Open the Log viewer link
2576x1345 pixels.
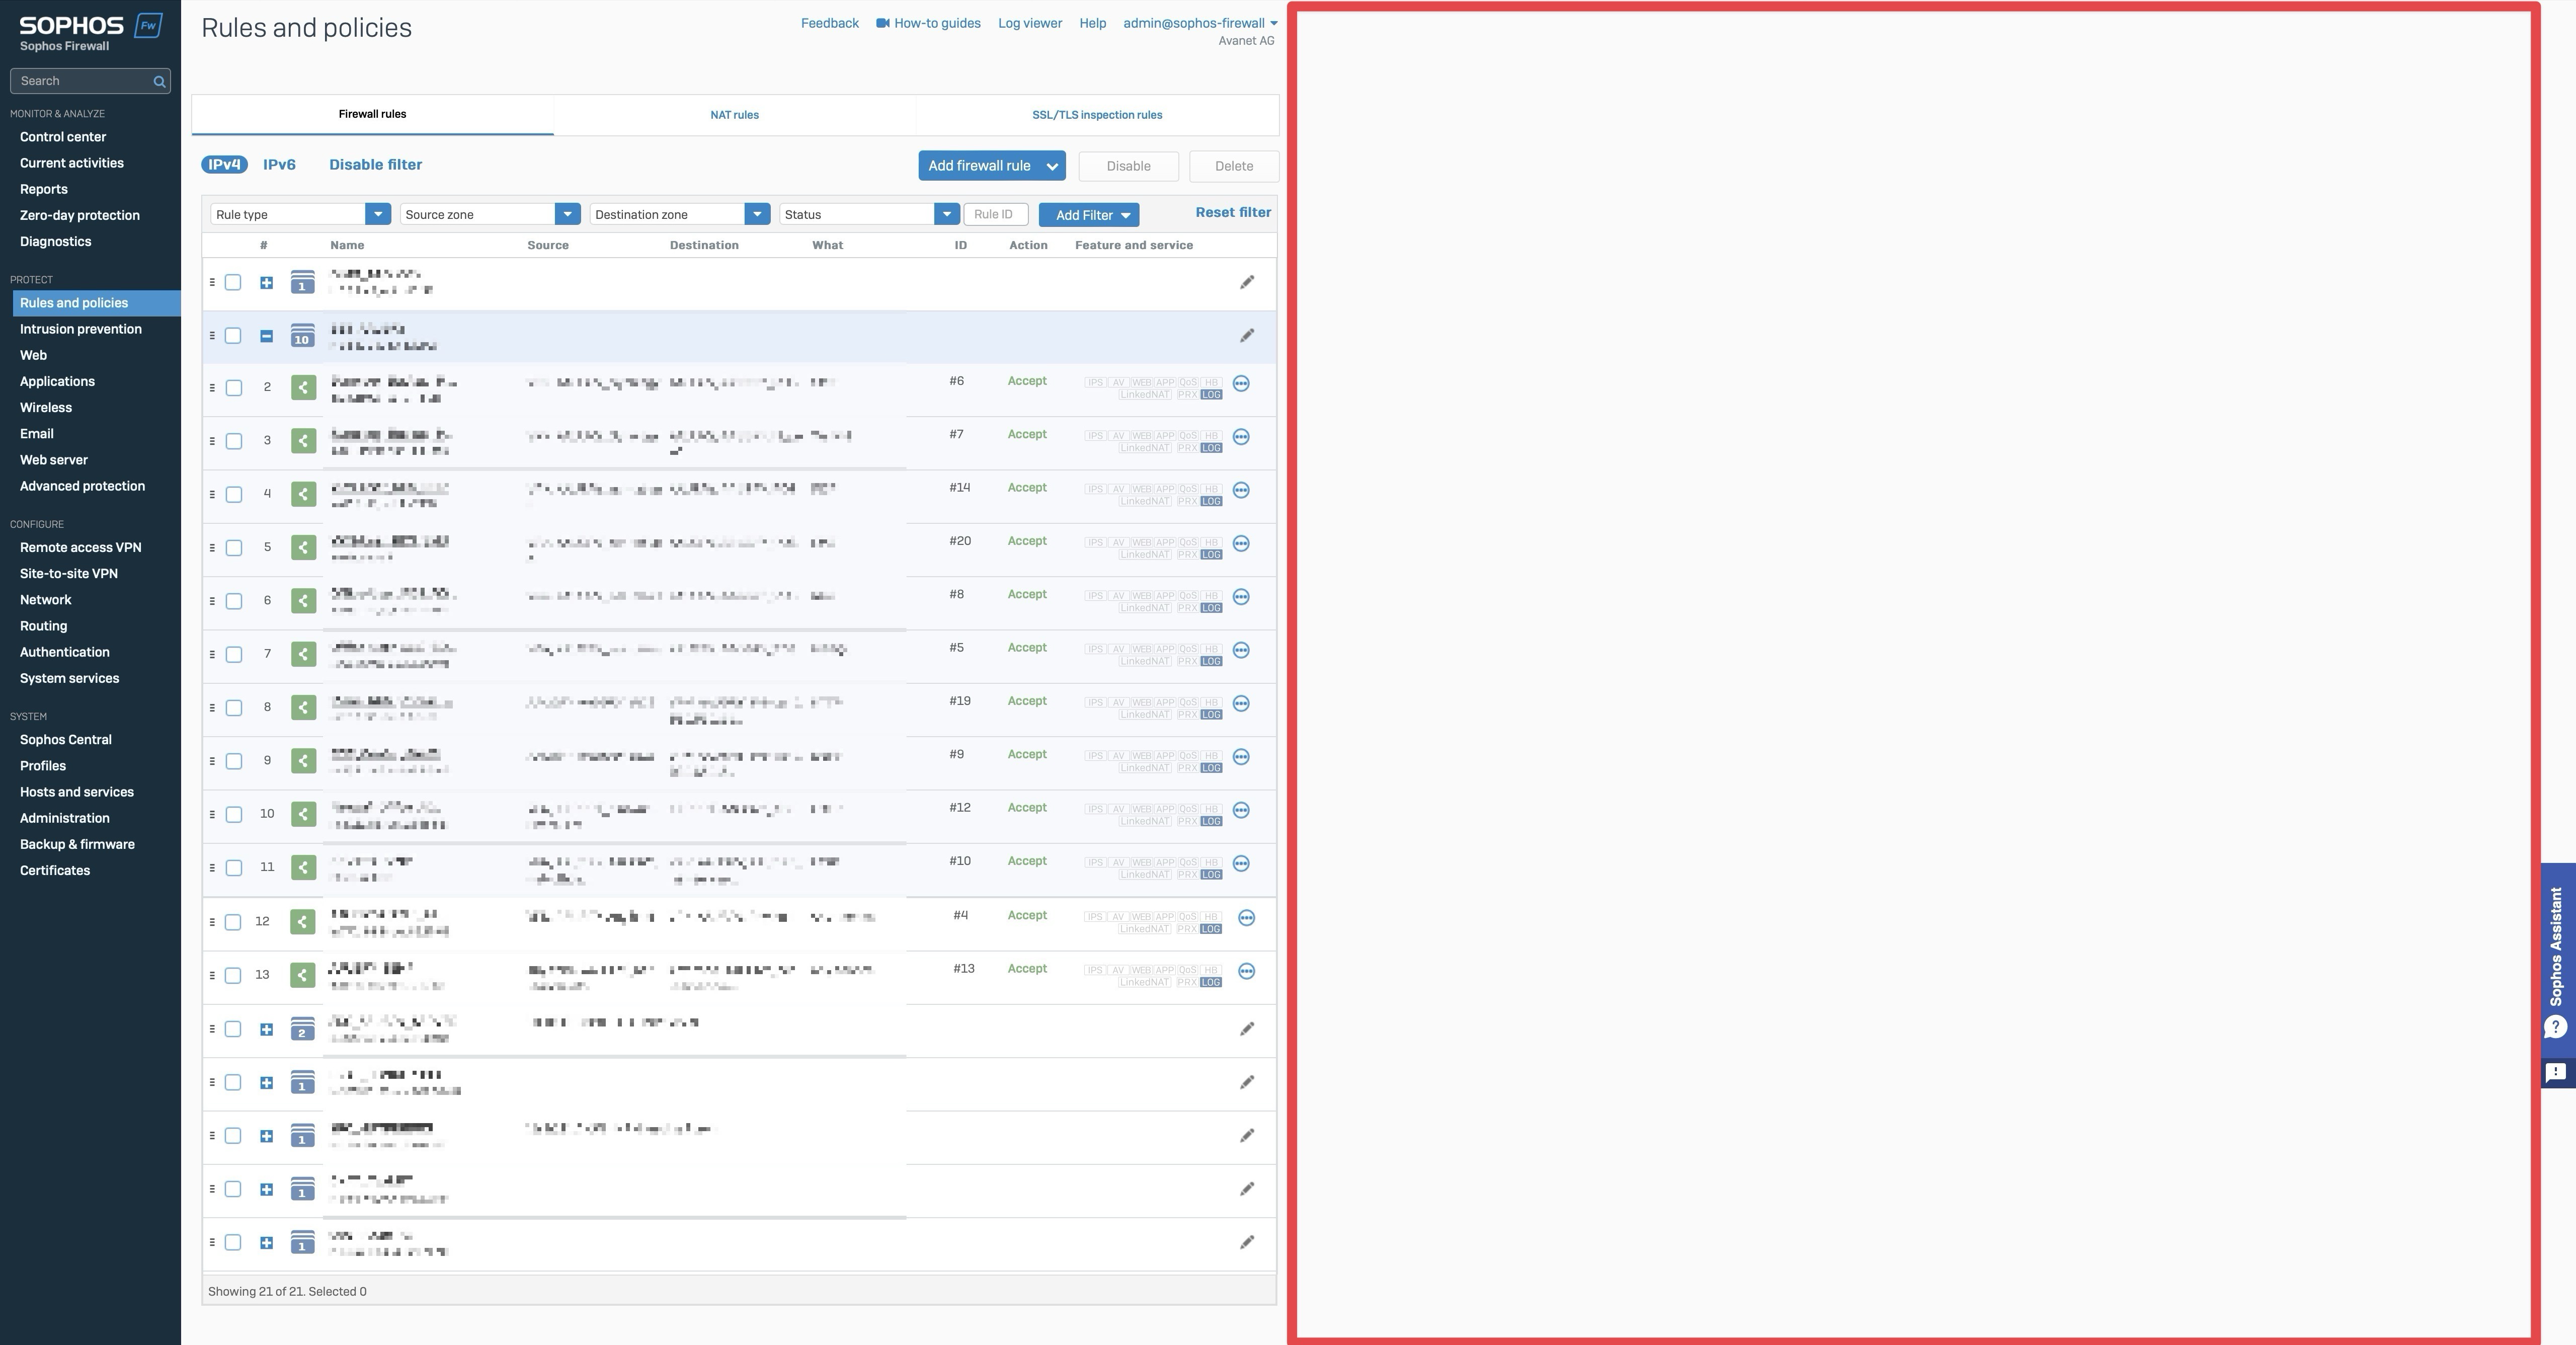1029,23
